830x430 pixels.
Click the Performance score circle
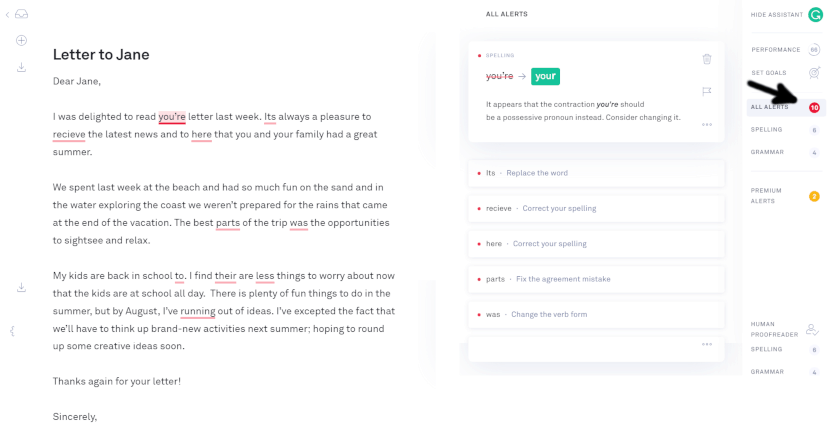tap(814, 50)
